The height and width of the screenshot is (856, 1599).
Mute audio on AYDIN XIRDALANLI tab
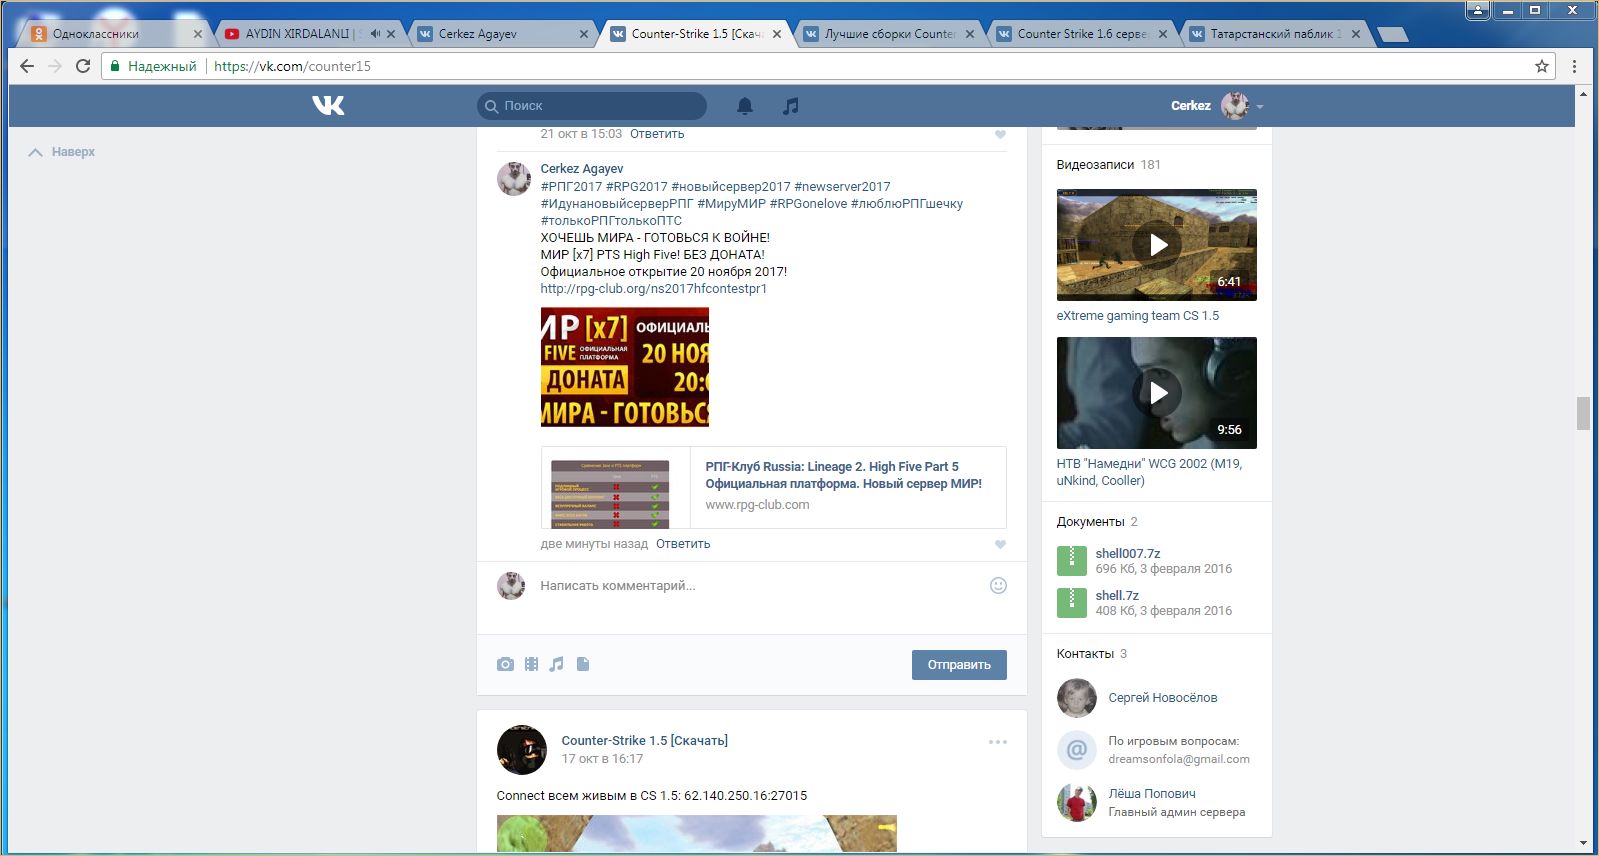(x=375, y=33)
